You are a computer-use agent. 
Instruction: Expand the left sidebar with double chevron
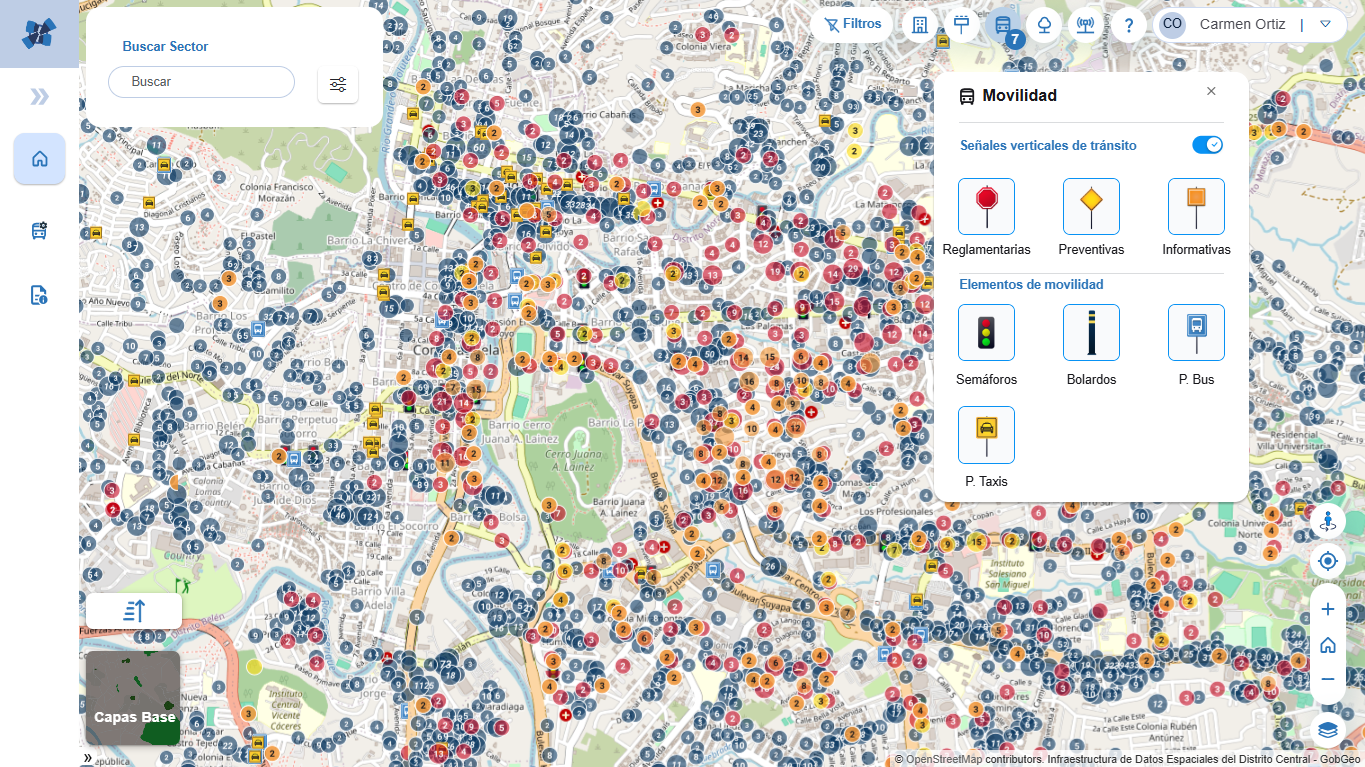click(39, 96)
